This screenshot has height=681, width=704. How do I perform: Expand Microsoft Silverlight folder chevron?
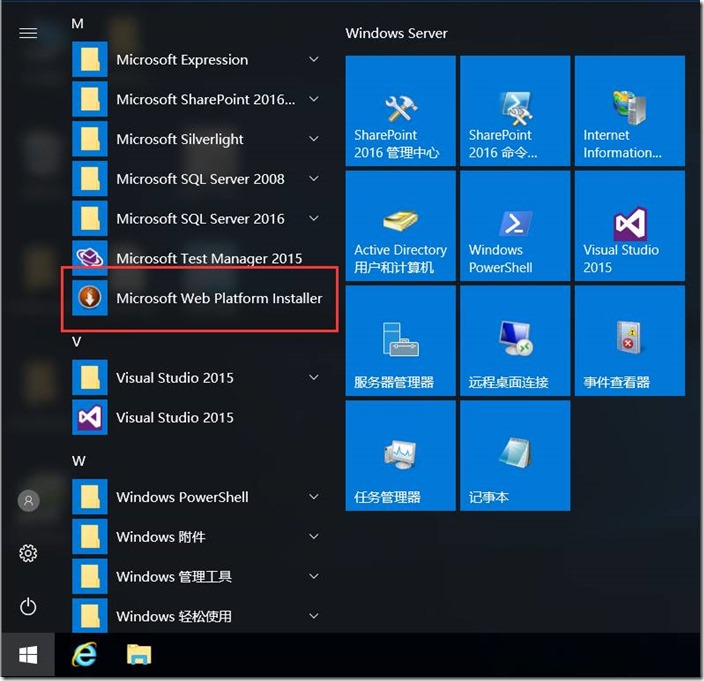(x=314, y=139)
